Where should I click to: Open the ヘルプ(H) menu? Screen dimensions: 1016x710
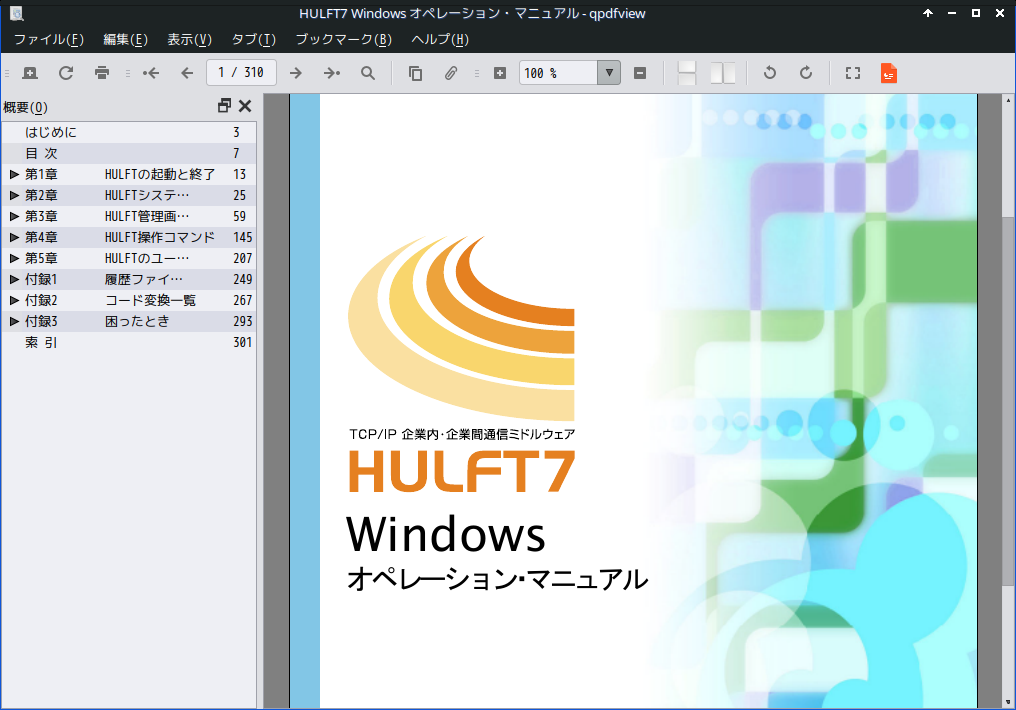[x=440, y=40]
